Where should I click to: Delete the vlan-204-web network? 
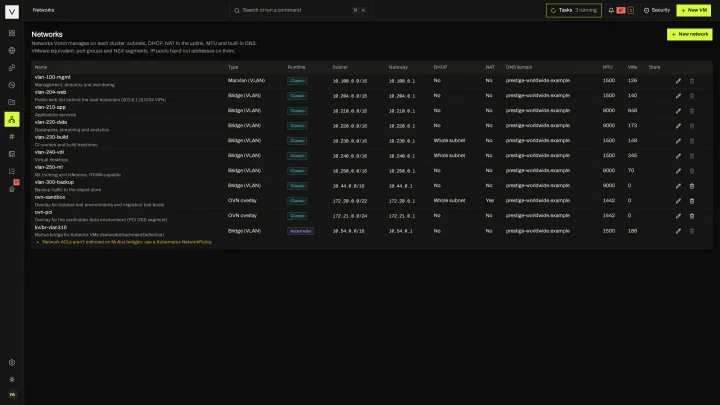tap(692, 96)
